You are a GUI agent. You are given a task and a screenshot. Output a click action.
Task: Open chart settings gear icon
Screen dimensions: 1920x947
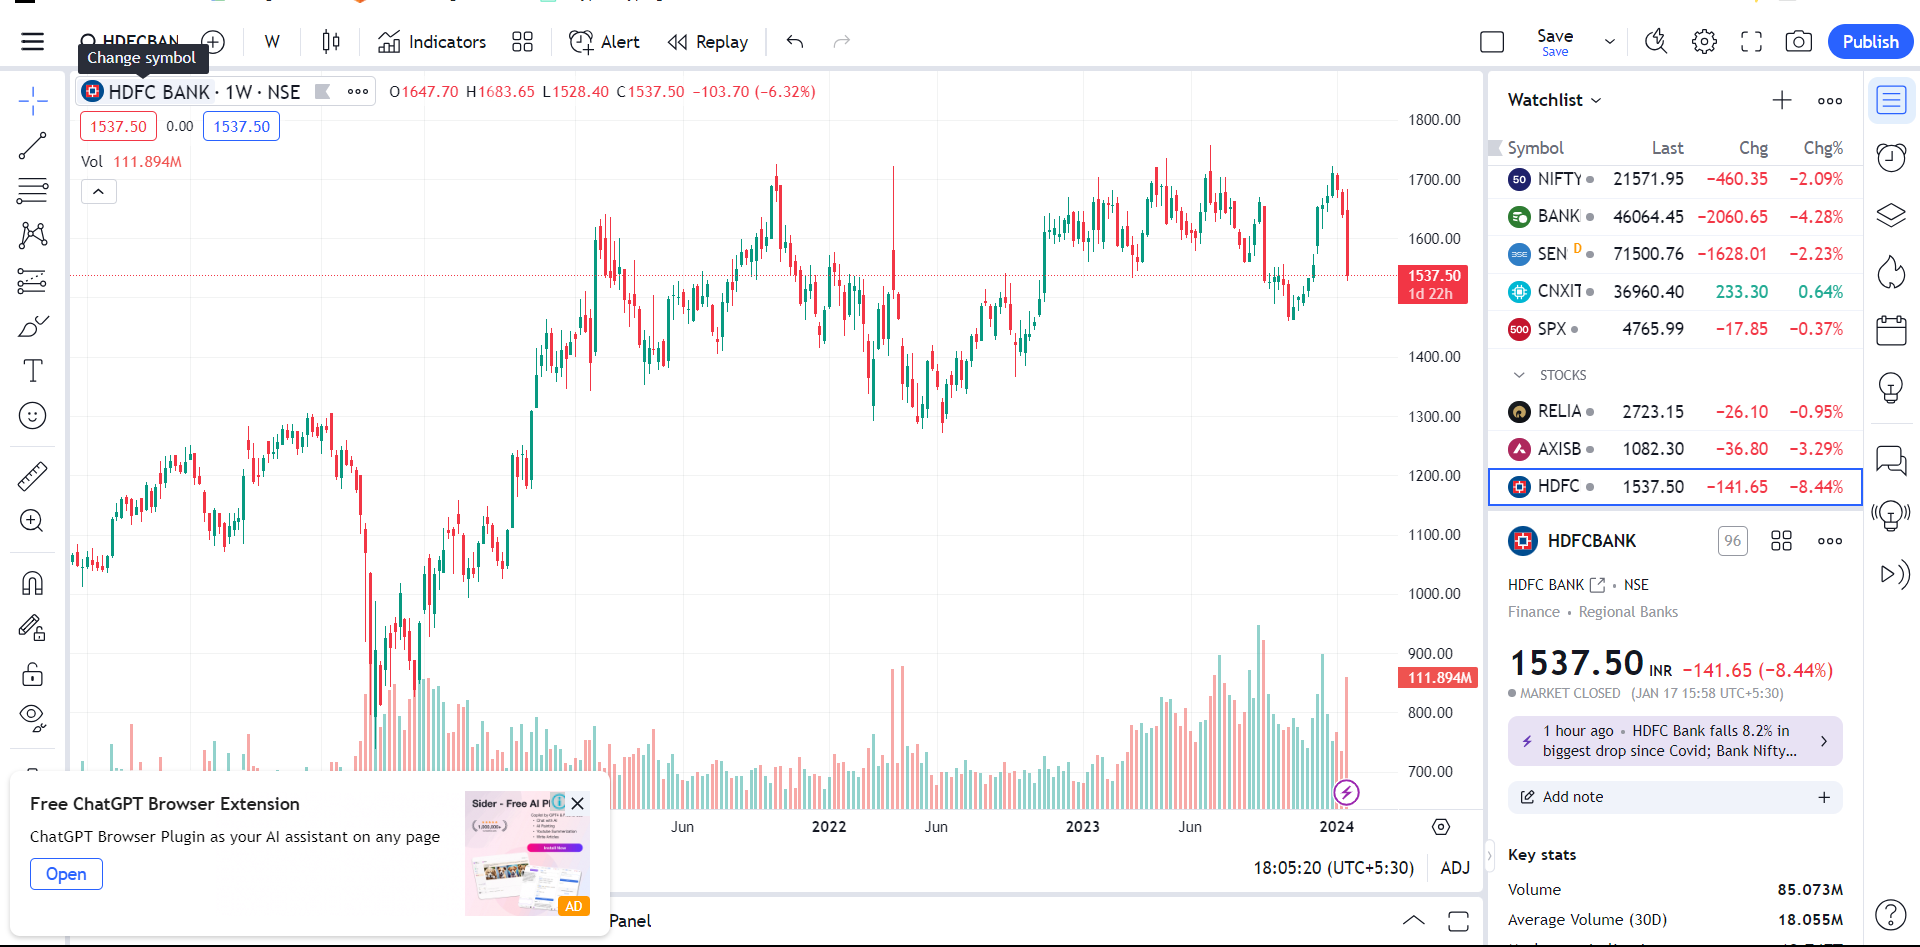pyautogui.click(x=1704, y=42)
